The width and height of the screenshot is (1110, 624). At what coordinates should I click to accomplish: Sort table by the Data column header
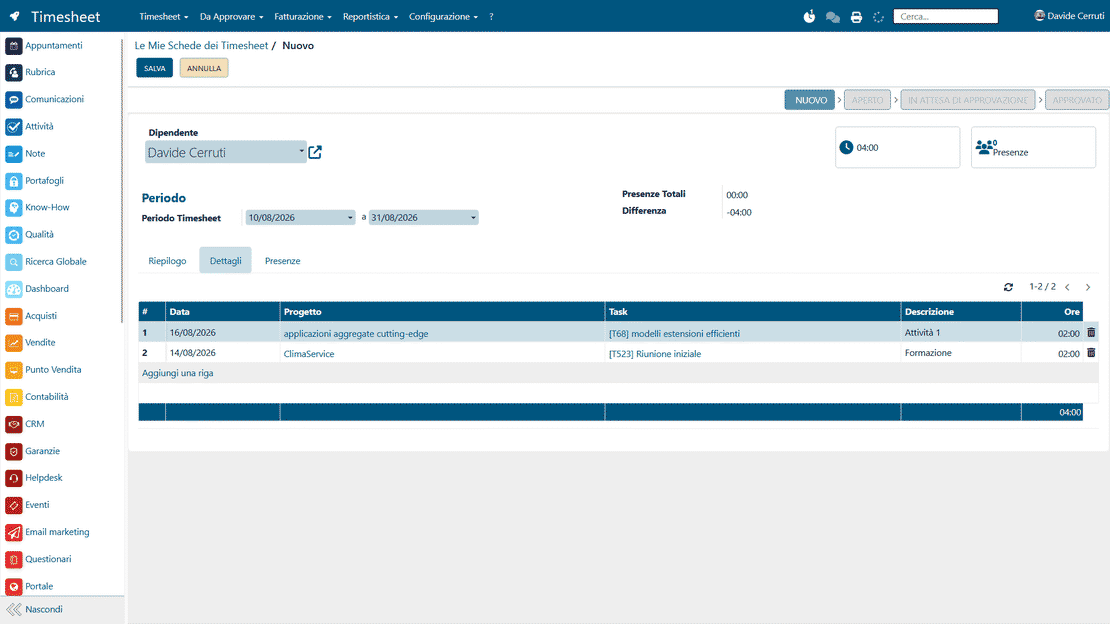222,312
